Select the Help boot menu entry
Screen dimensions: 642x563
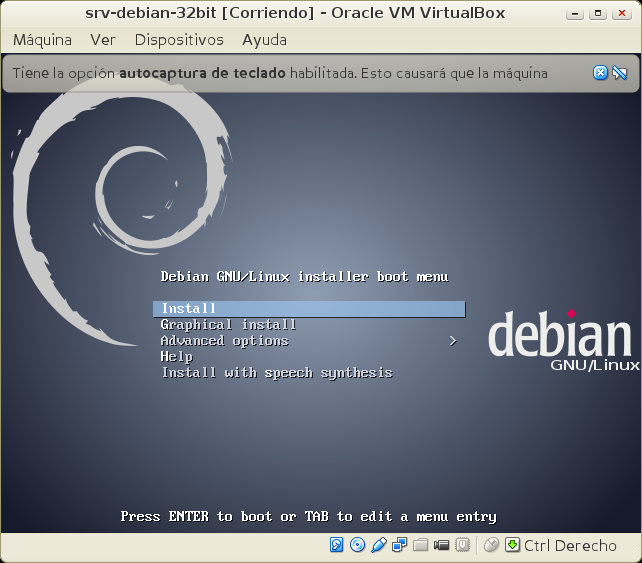coord(177,357)
